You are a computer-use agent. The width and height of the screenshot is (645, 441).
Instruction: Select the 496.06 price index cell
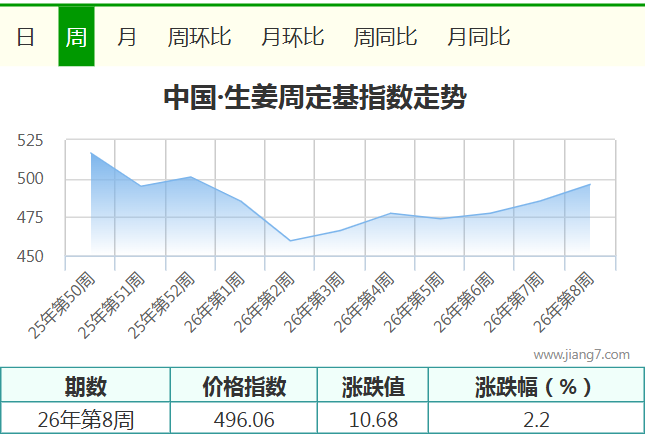[x=244, y=419]
